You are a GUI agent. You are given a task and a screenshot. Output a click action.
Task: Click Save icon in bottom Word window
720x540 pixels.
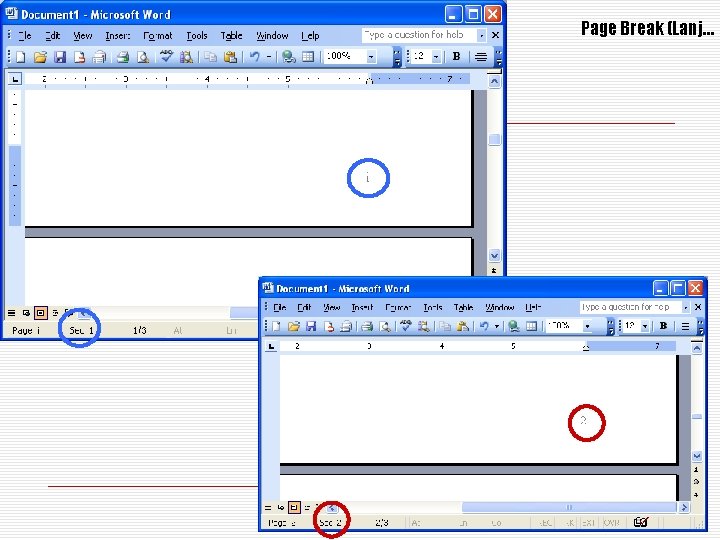click(311, 326)
